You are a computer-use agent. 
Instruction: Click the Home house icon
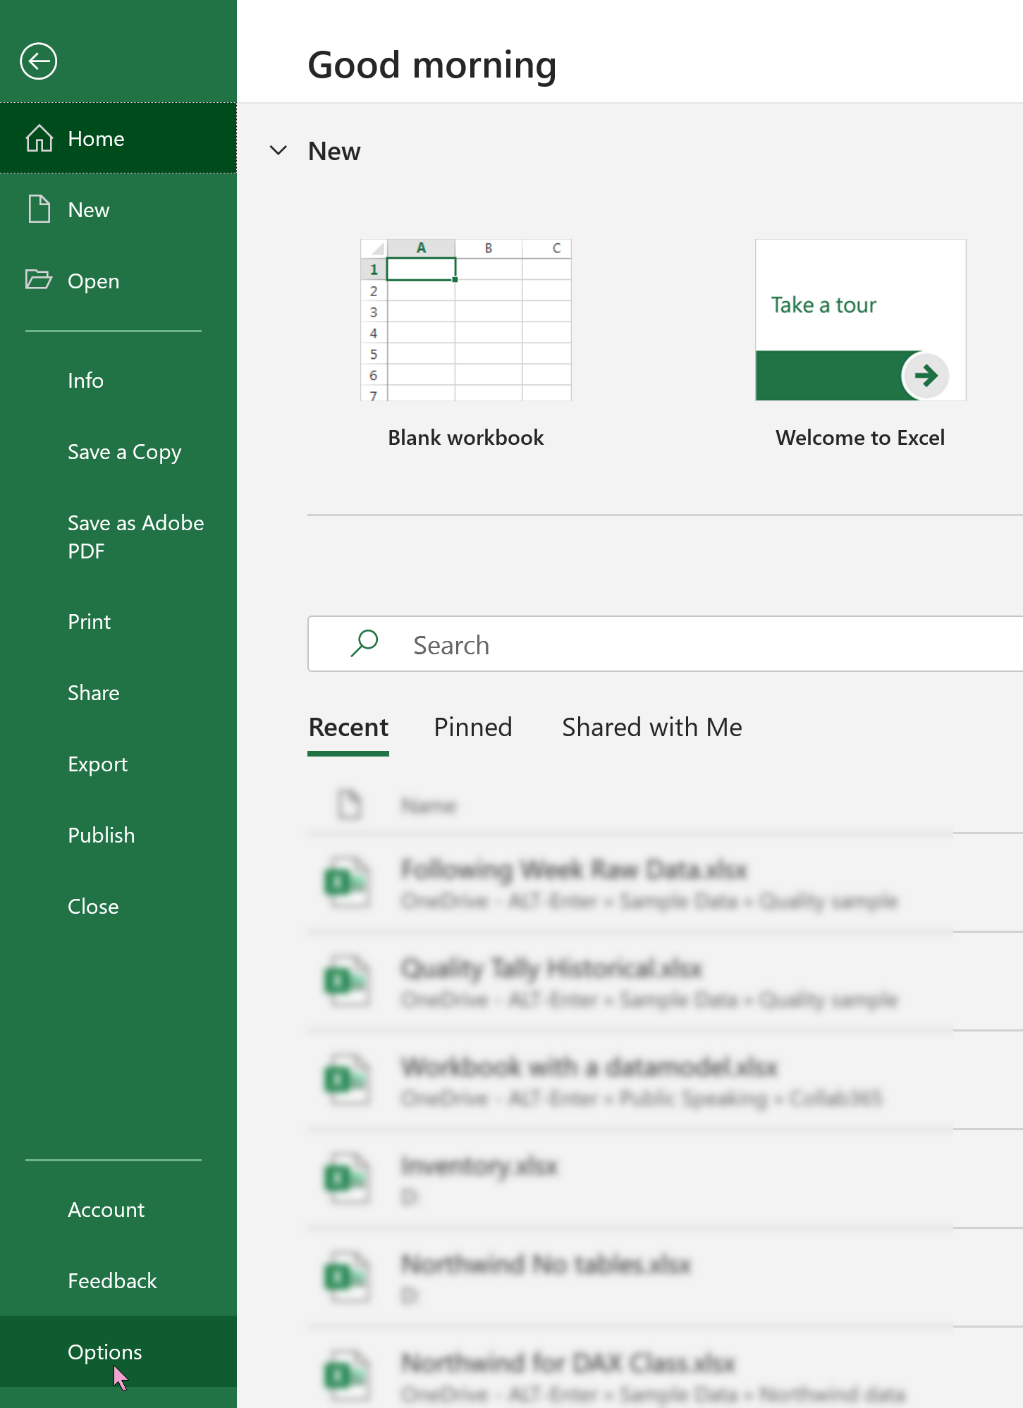coord(39,138)
